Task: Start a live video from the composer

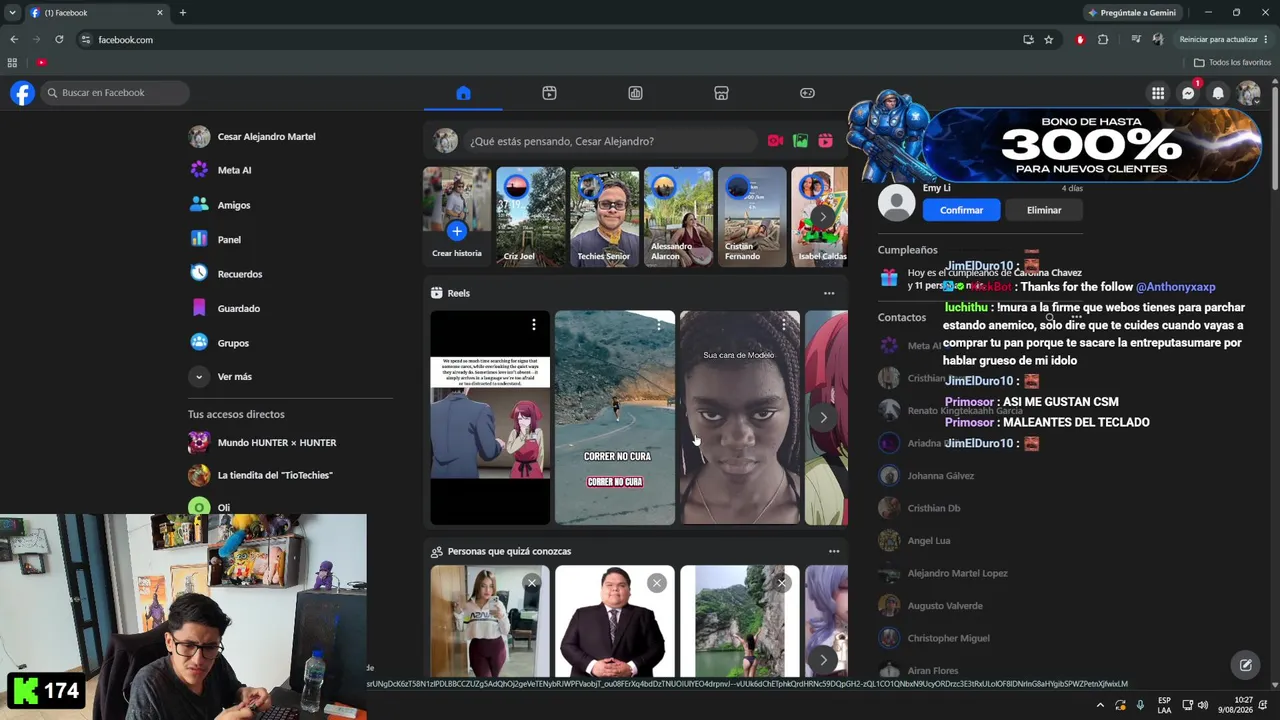Action: tap(775, 141)
